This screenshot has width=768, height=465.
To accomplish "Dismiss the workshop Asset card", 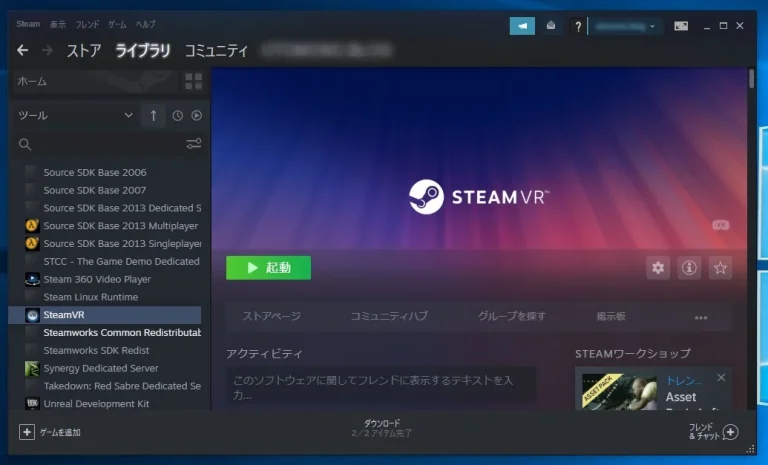I will (721, 378).
